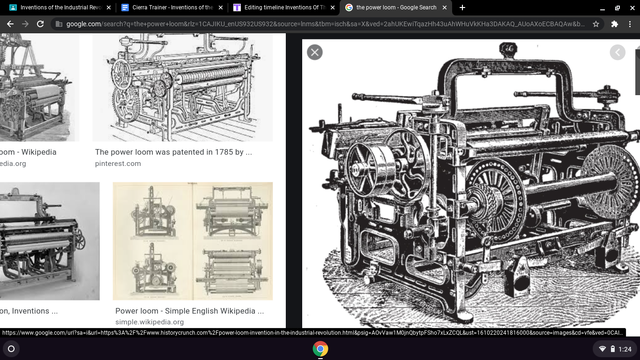The width and height of the screenshot is (640, 360).
Task: Bookmark this page with the star icon
Action: 596,24
